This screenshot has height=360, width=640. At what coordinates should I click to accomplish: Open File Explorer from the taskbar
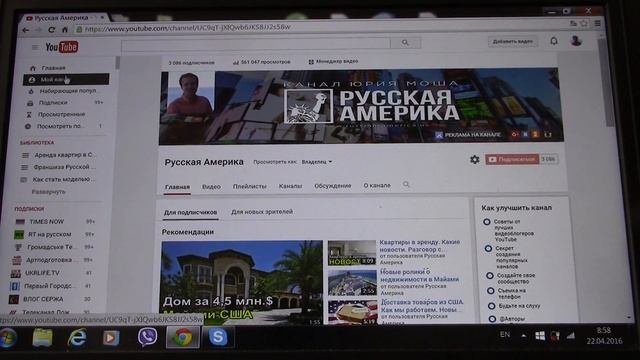pos(42,338)
